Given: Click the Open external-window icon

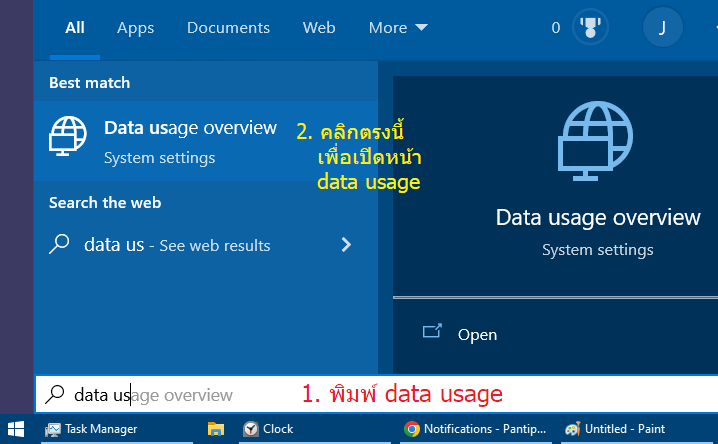Looking at the screenshot, I should [x=432, y=331].
